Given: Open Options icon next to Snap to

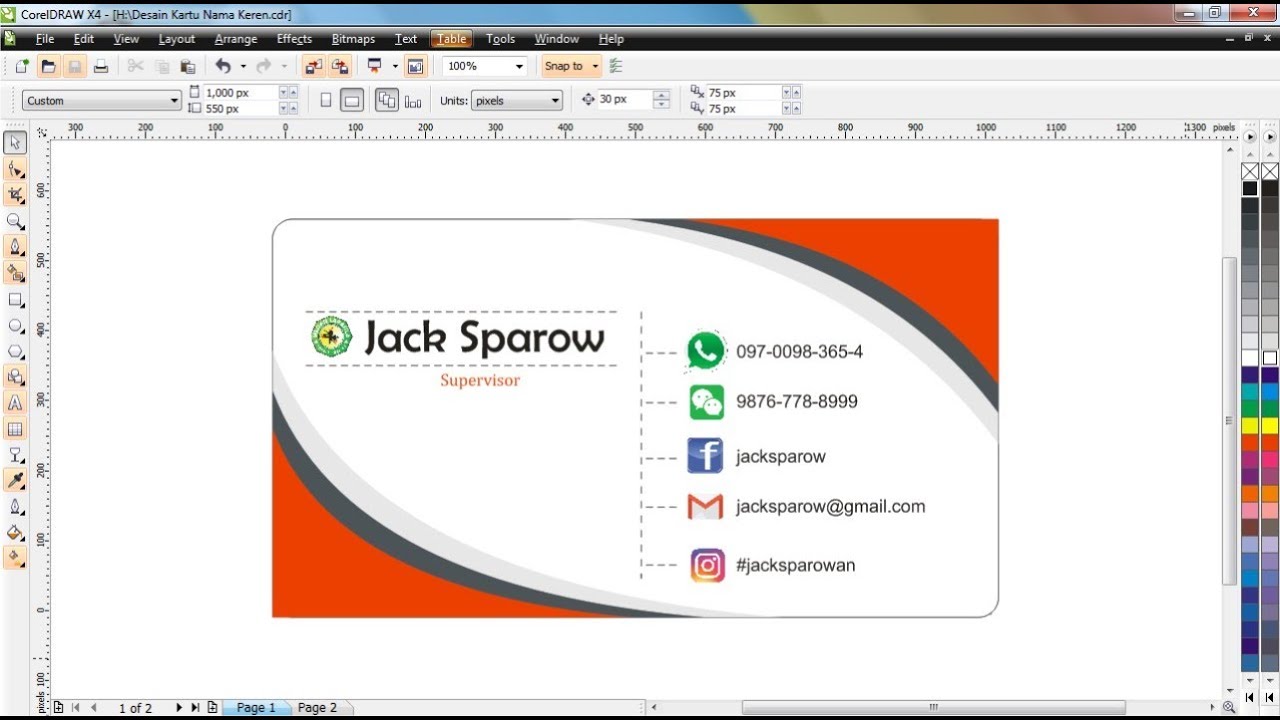Looking at the screenshot, I should tap(616, 66).
